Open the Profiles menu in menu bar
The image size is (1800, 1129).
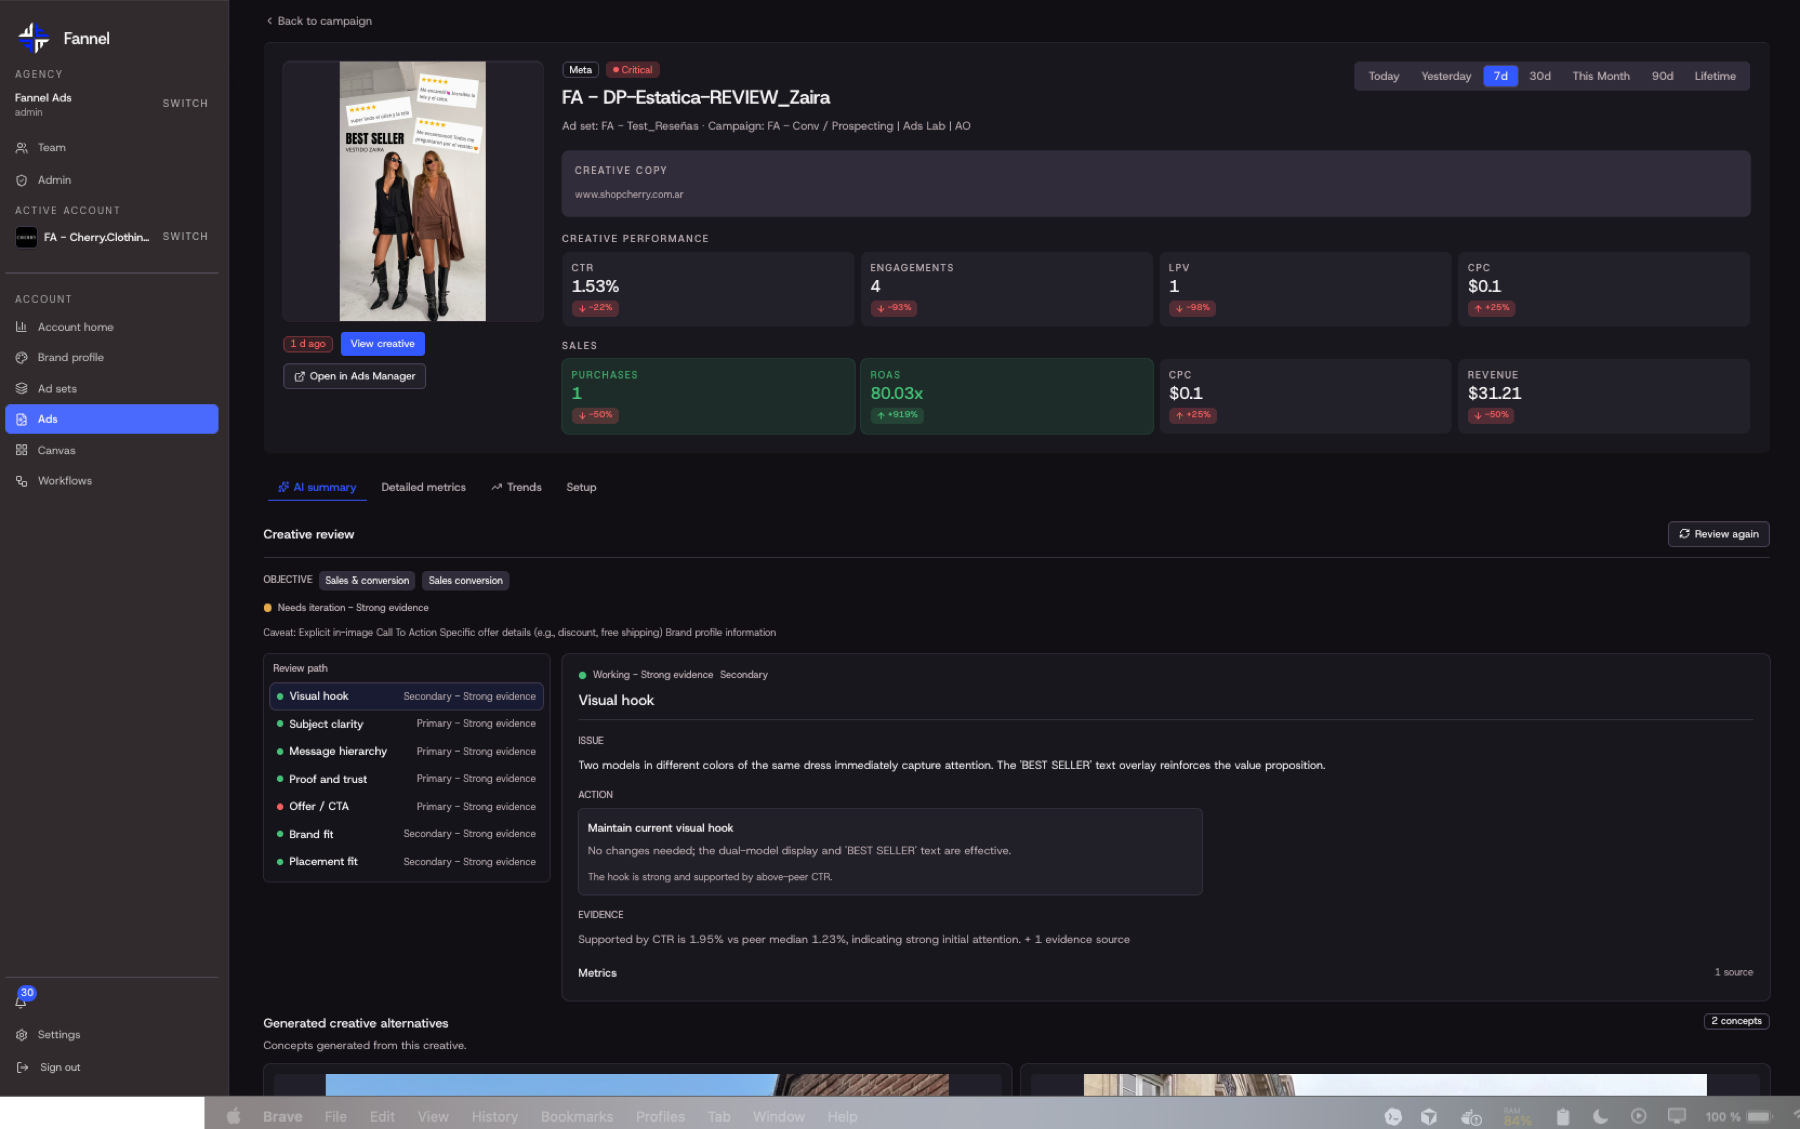(x=660, y=1117)
